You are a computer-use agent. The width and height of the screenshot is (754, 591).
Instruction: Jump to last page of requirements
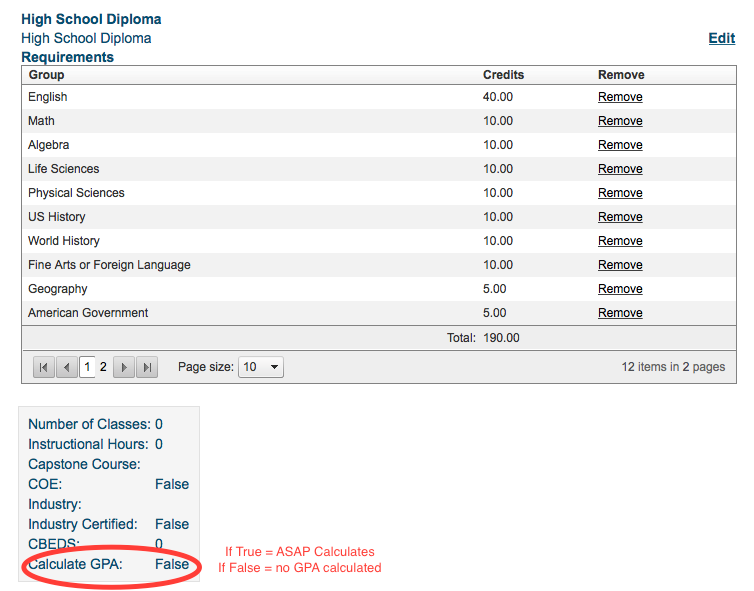pos(147,367)
